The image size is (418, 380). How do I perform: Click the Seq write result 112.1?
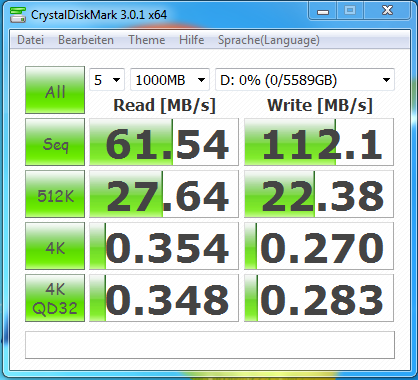click(x=319, y=142)
